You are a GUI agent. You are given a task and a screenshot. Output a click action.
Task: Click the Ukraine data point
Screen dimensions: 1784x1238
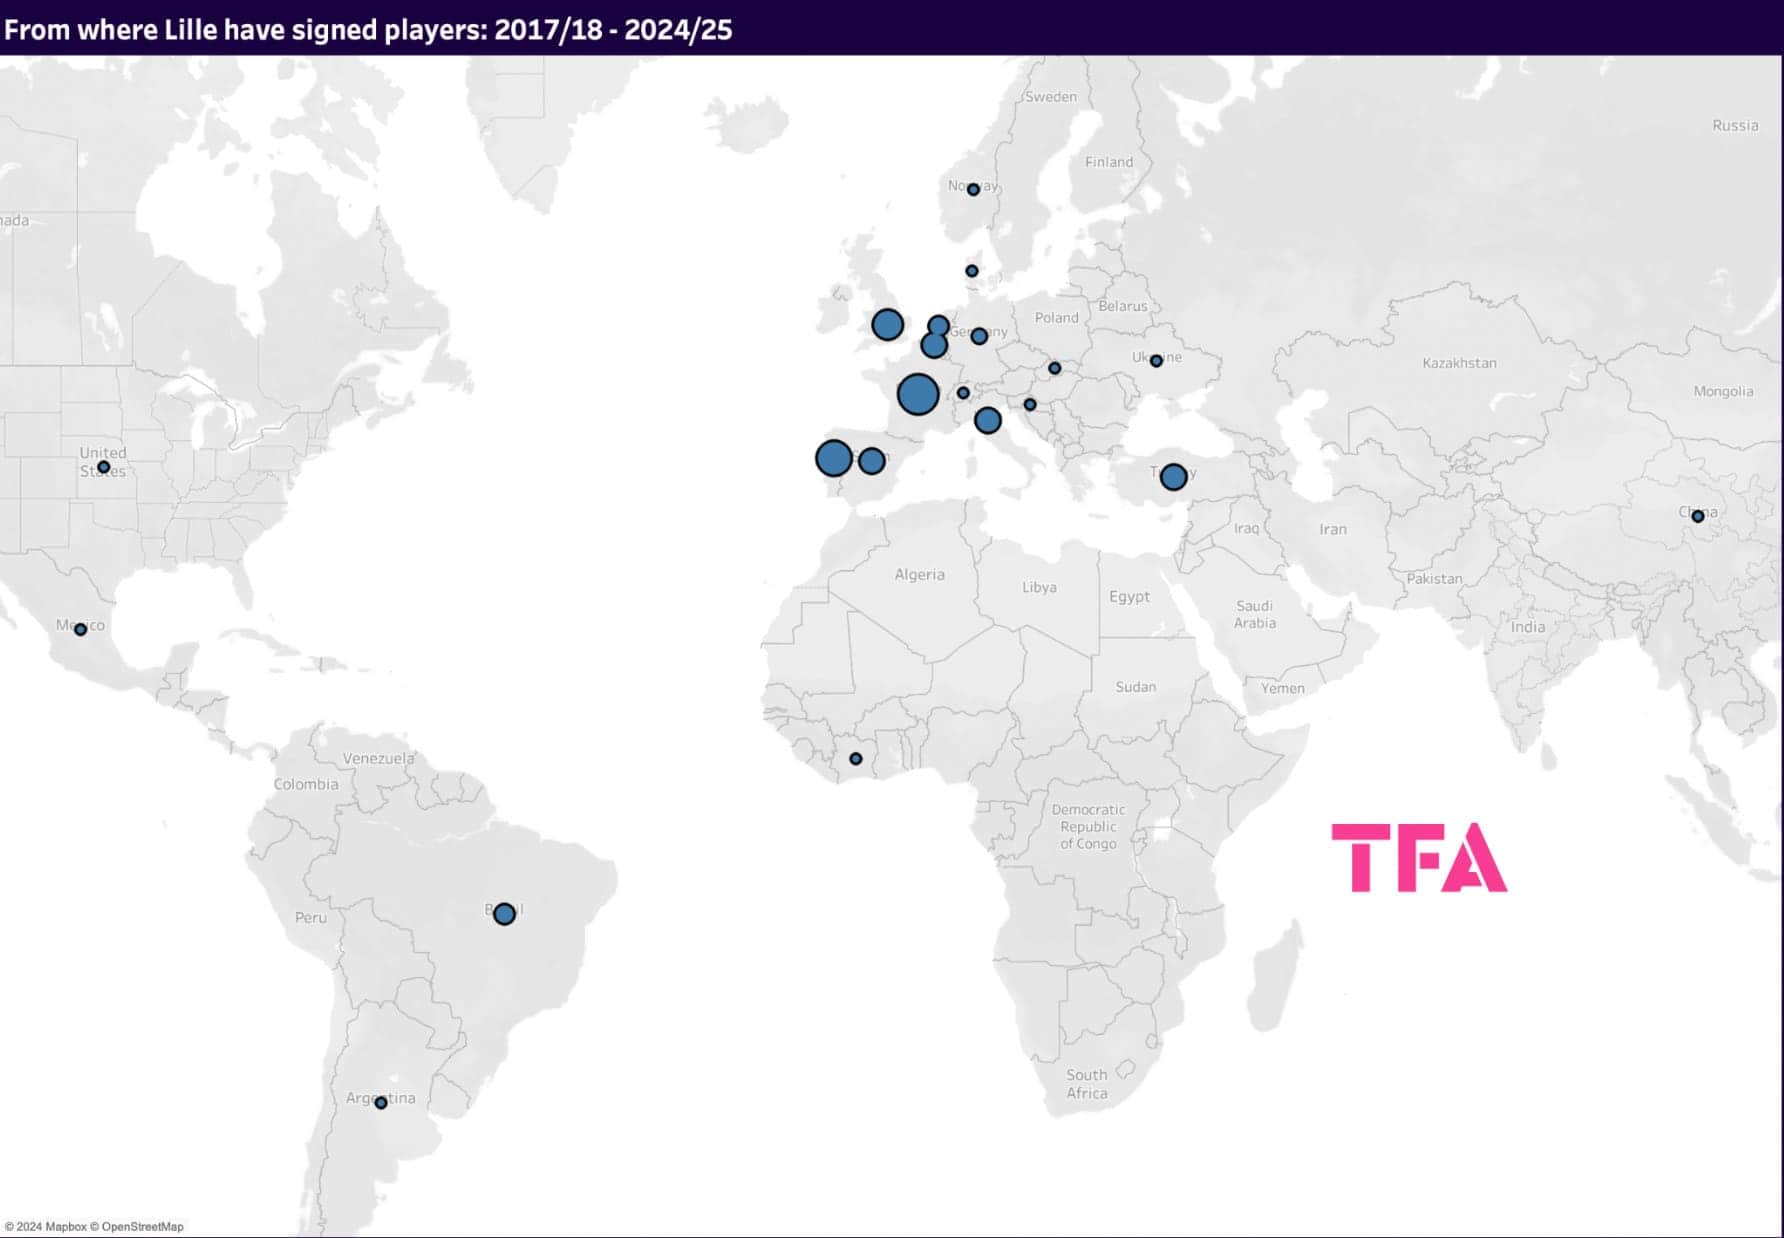click(1156, 361)
